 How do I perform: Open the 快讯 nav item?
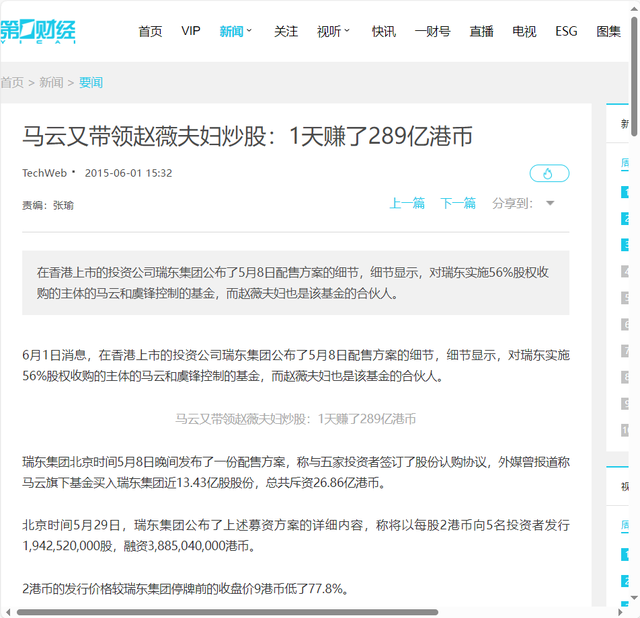pyautogui.click(x=384, y=31)
